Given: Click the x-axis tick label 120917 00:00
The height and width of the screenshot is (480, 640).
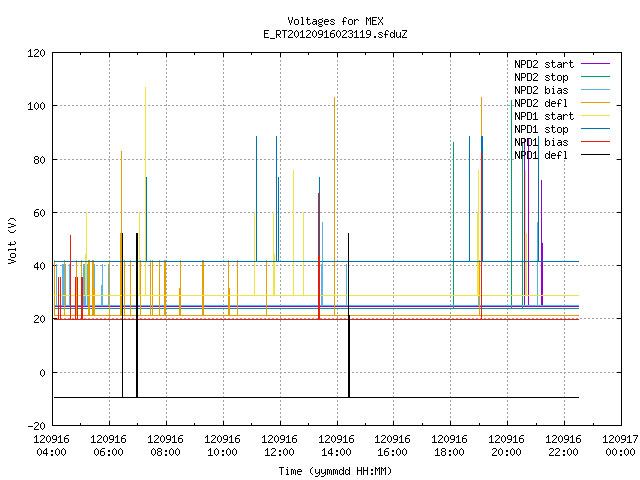Looking at the screenshot, I should click(x=620, y=446).
